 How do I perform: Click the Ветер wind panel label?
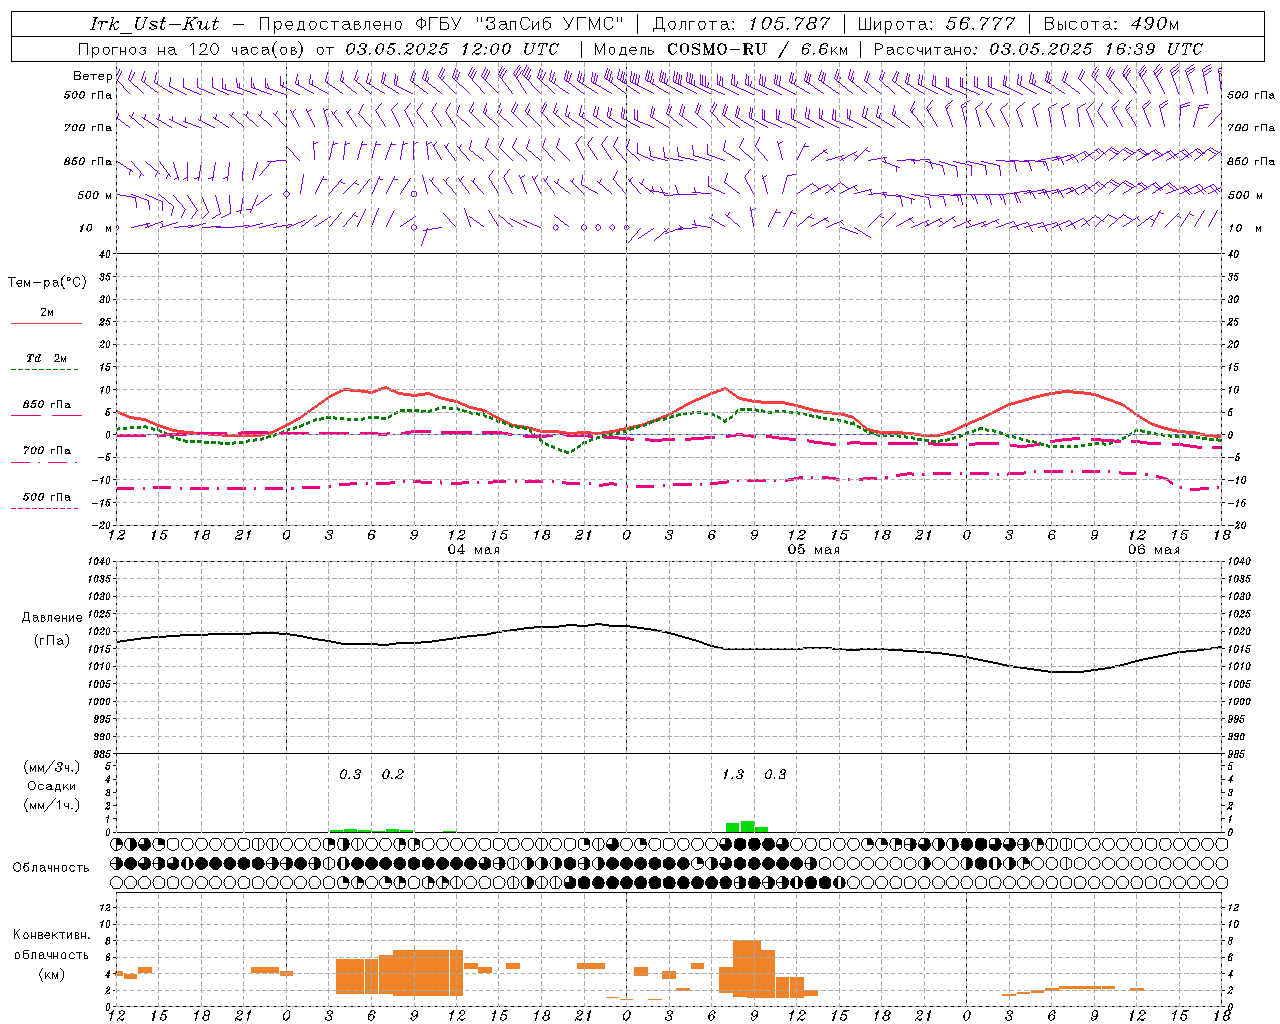[92, 76]
